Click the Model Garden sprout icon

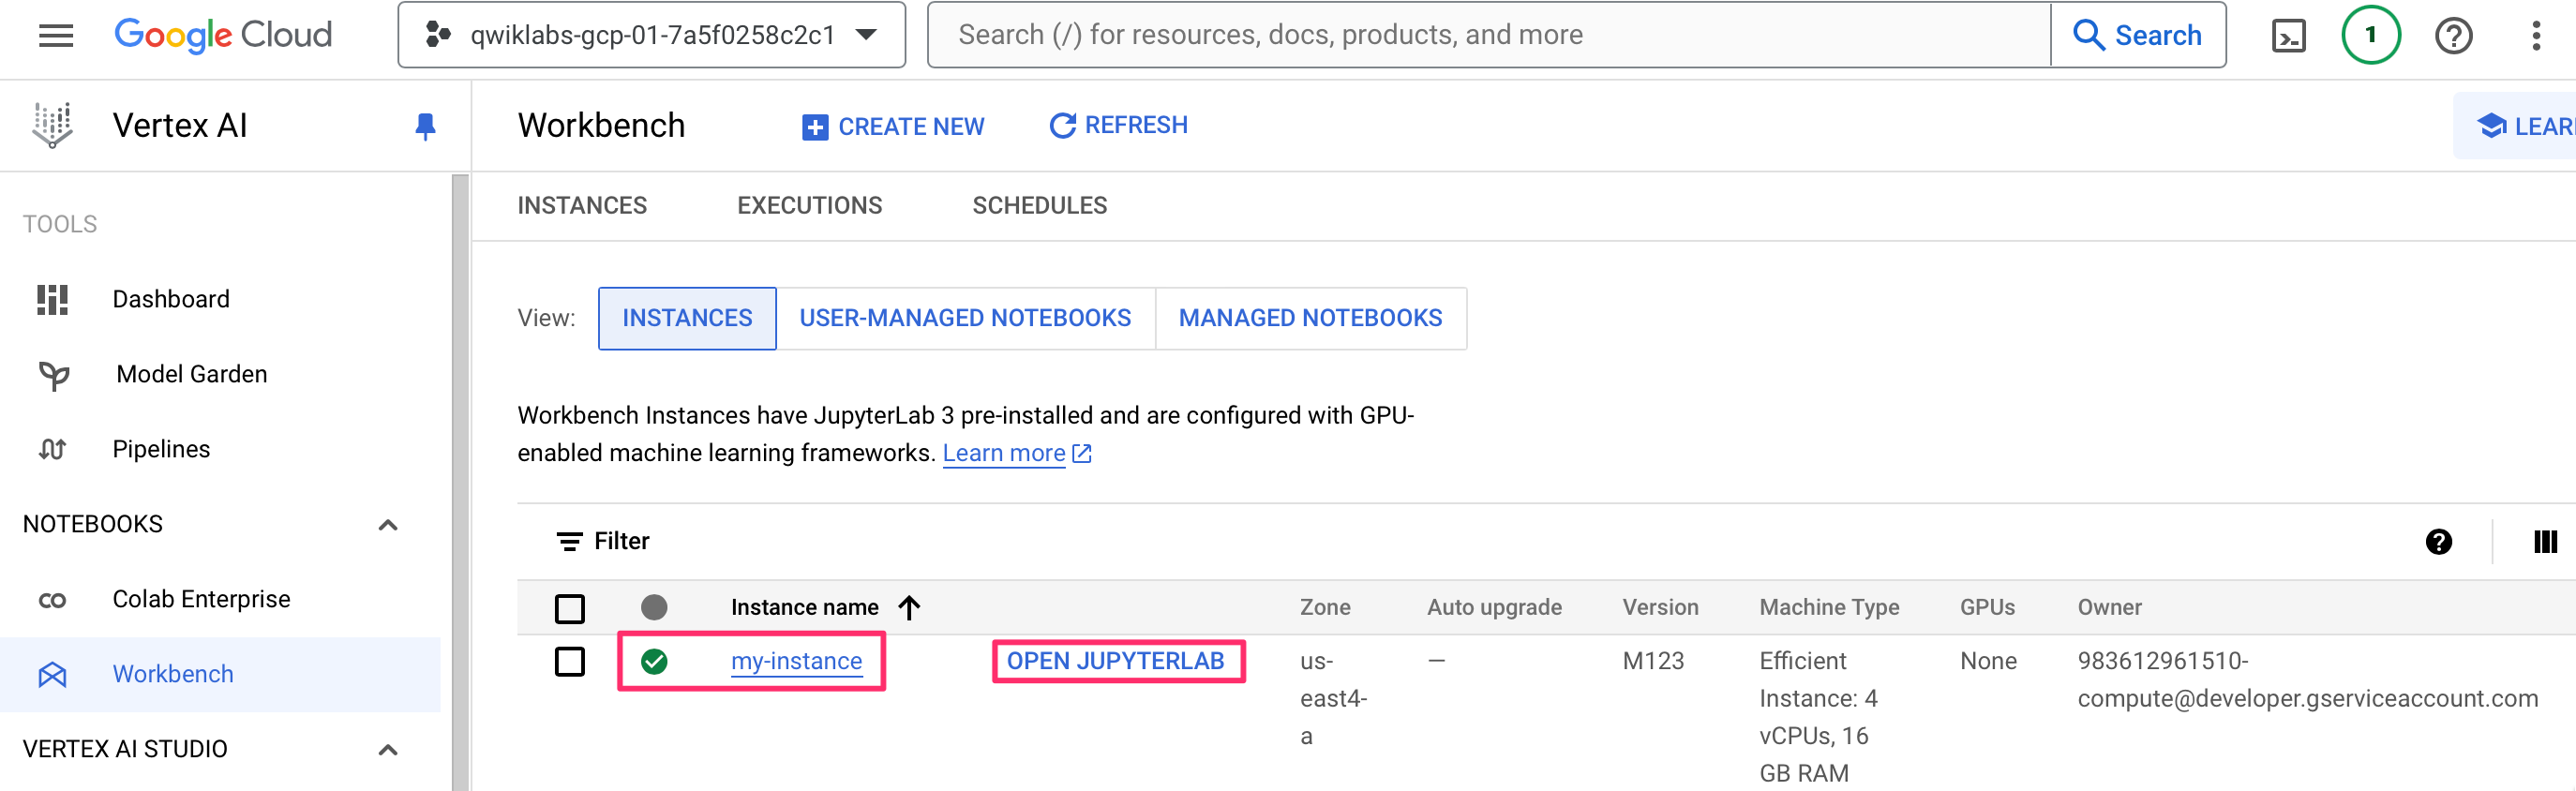(53, 375)
